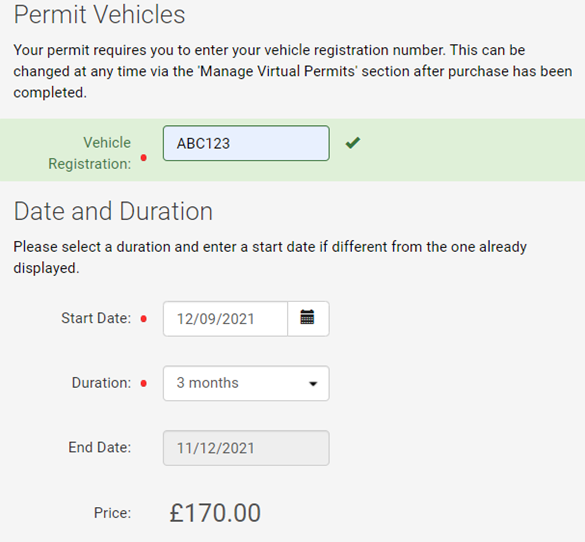Click red required dot beside Vehicle Registration

(144, 158)
